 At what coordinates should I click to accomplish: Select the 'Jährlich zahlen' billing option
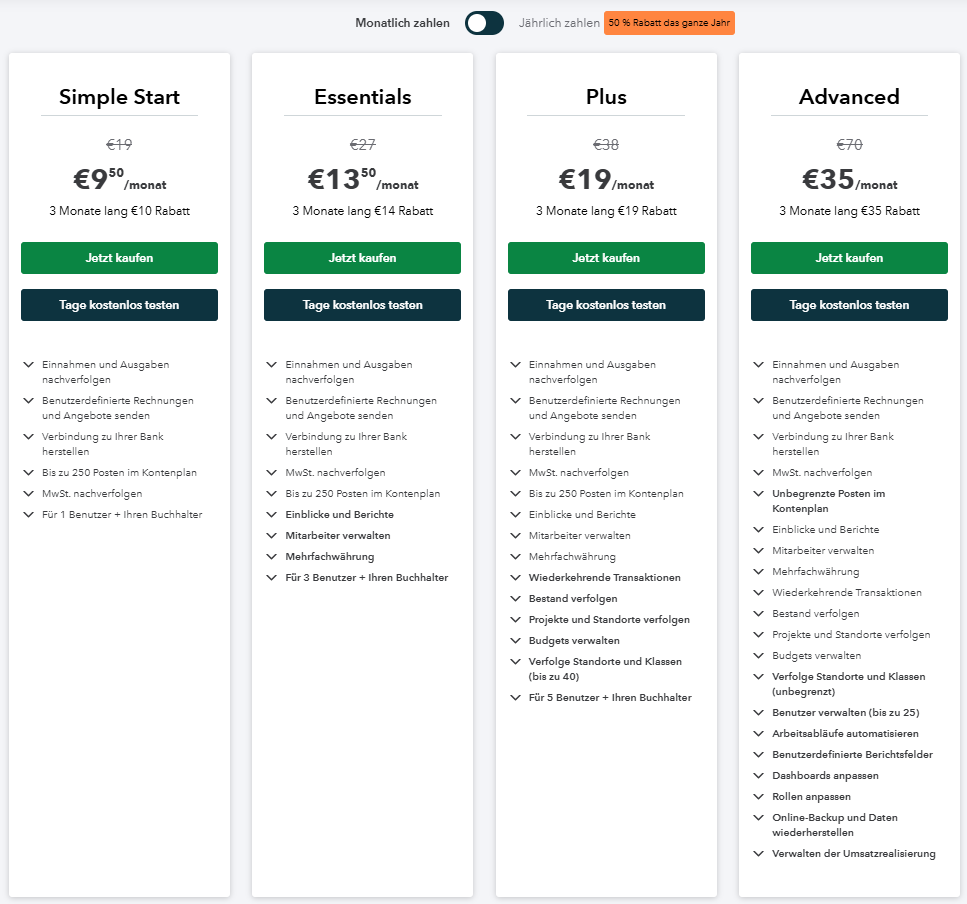559,23
